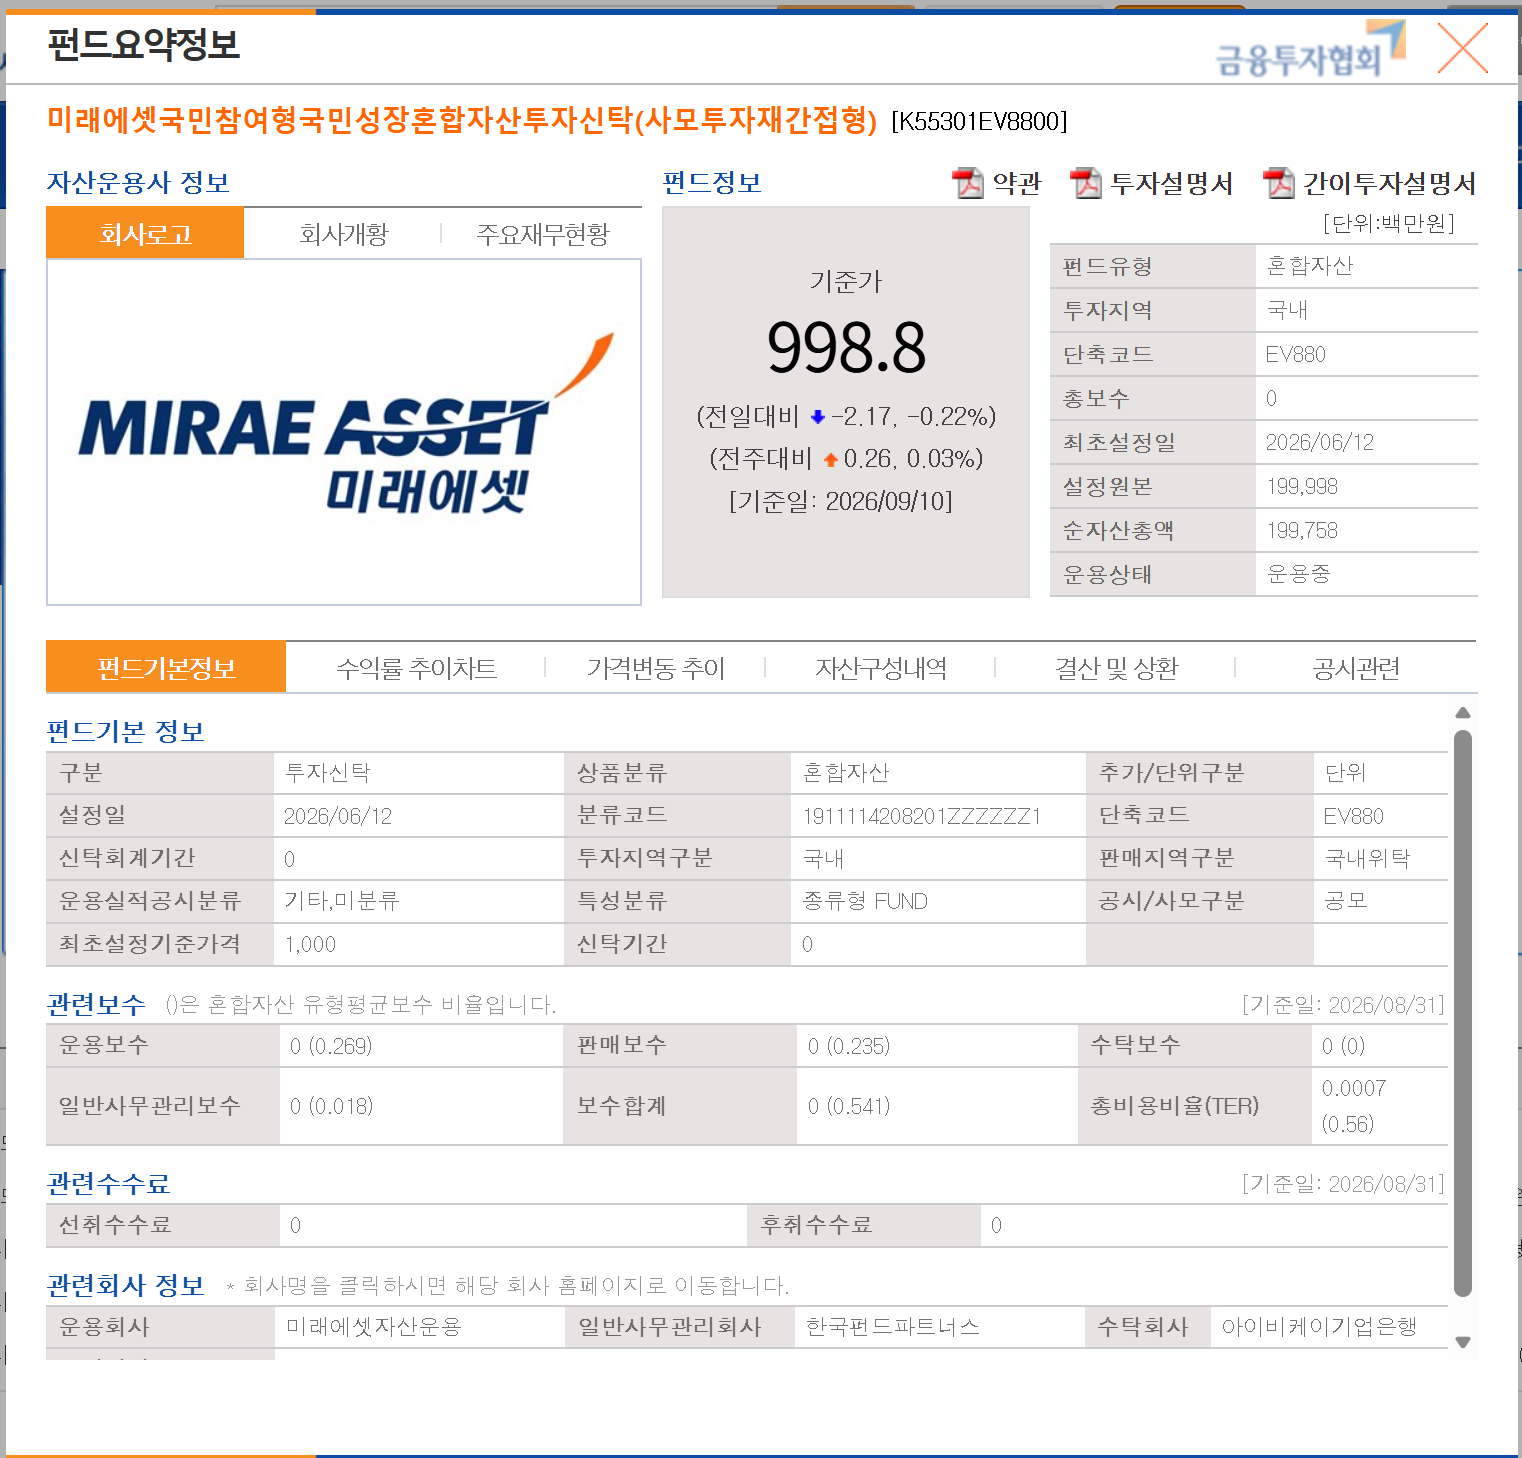1522x1458 pixels.
Task: Click the scrollbar up arrow
Action: (1463, 713)
